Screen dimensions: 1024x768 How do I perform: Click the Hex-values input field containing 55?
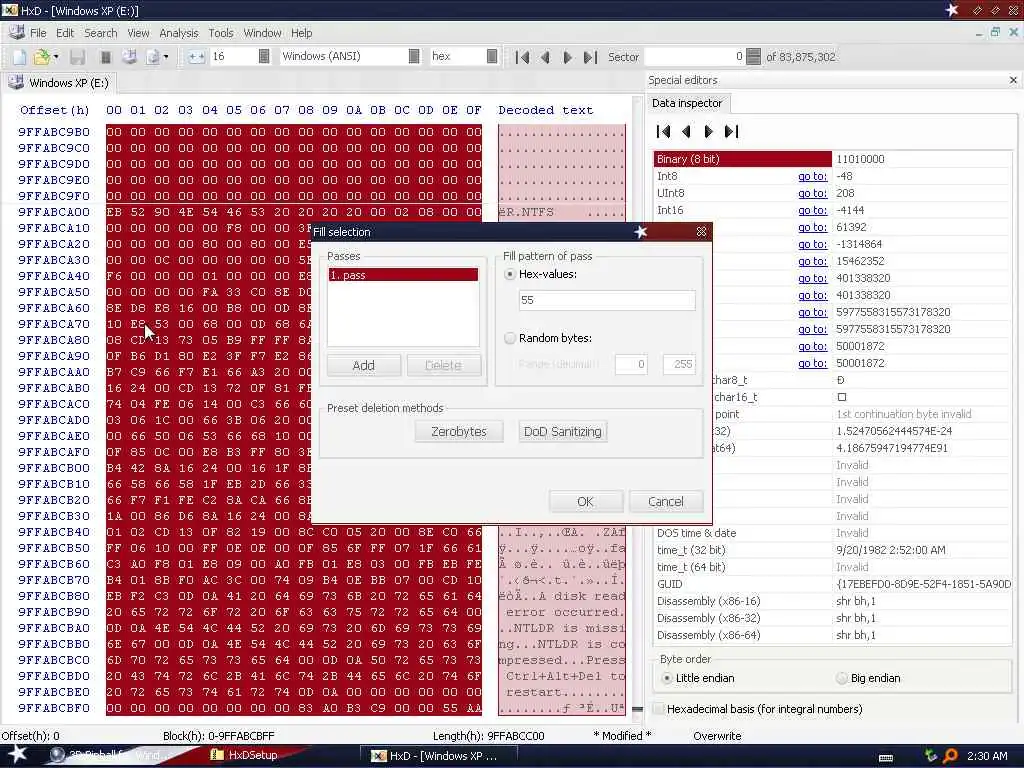[x=607, y=300]
